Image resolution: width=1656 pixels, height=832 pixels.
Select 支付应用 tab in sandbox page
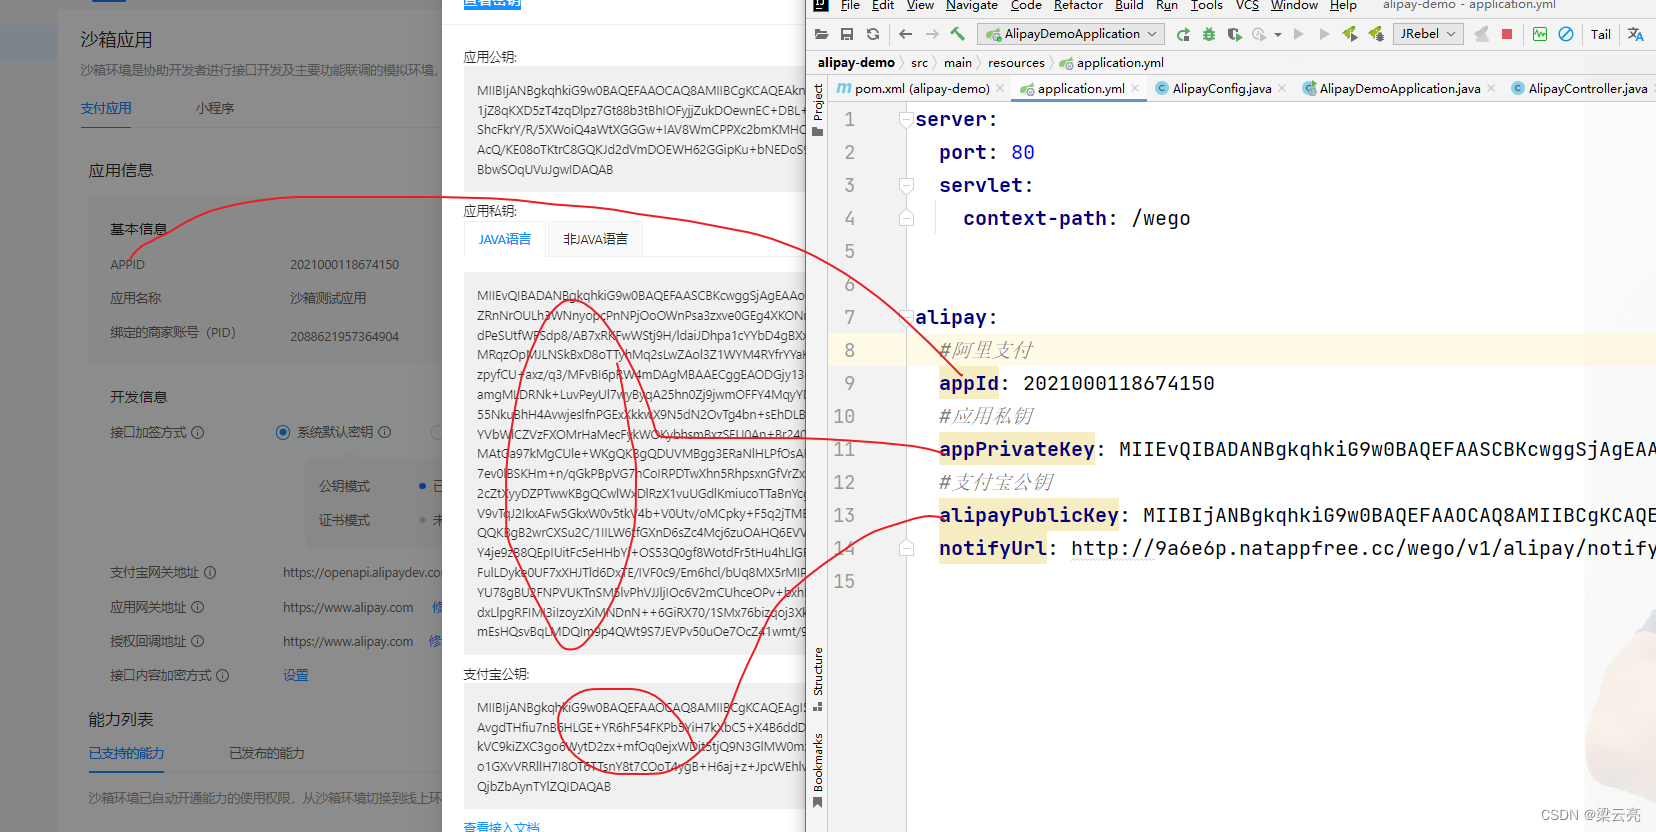[x=106, y=108]
